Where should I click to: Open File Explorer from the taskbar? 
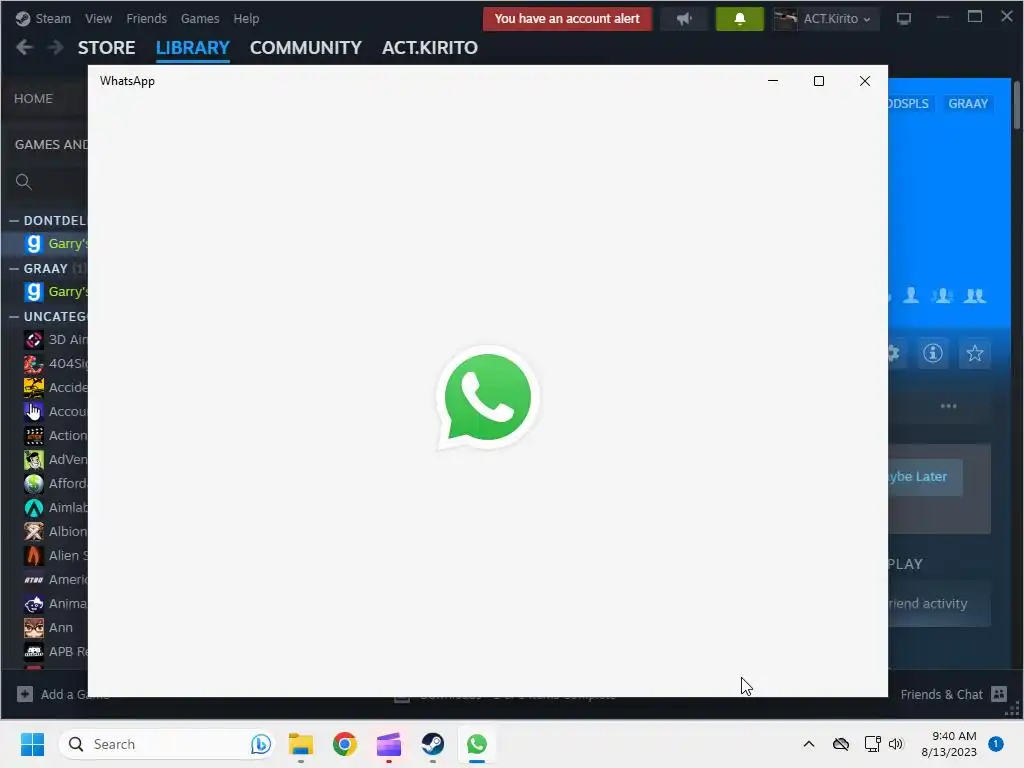pos(301,744)
